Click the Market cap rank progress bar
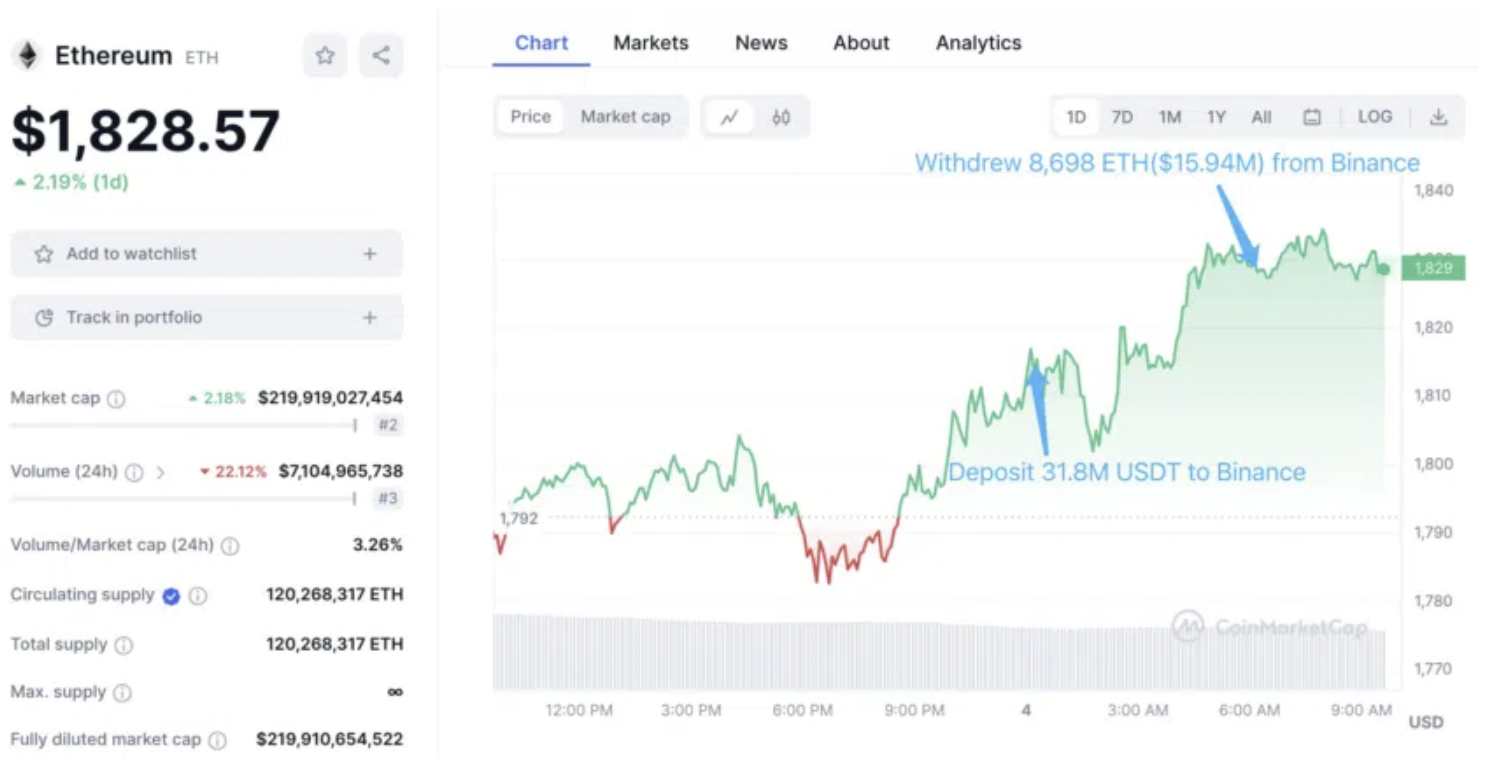1494x770 pixels. (x=183, y=425)
